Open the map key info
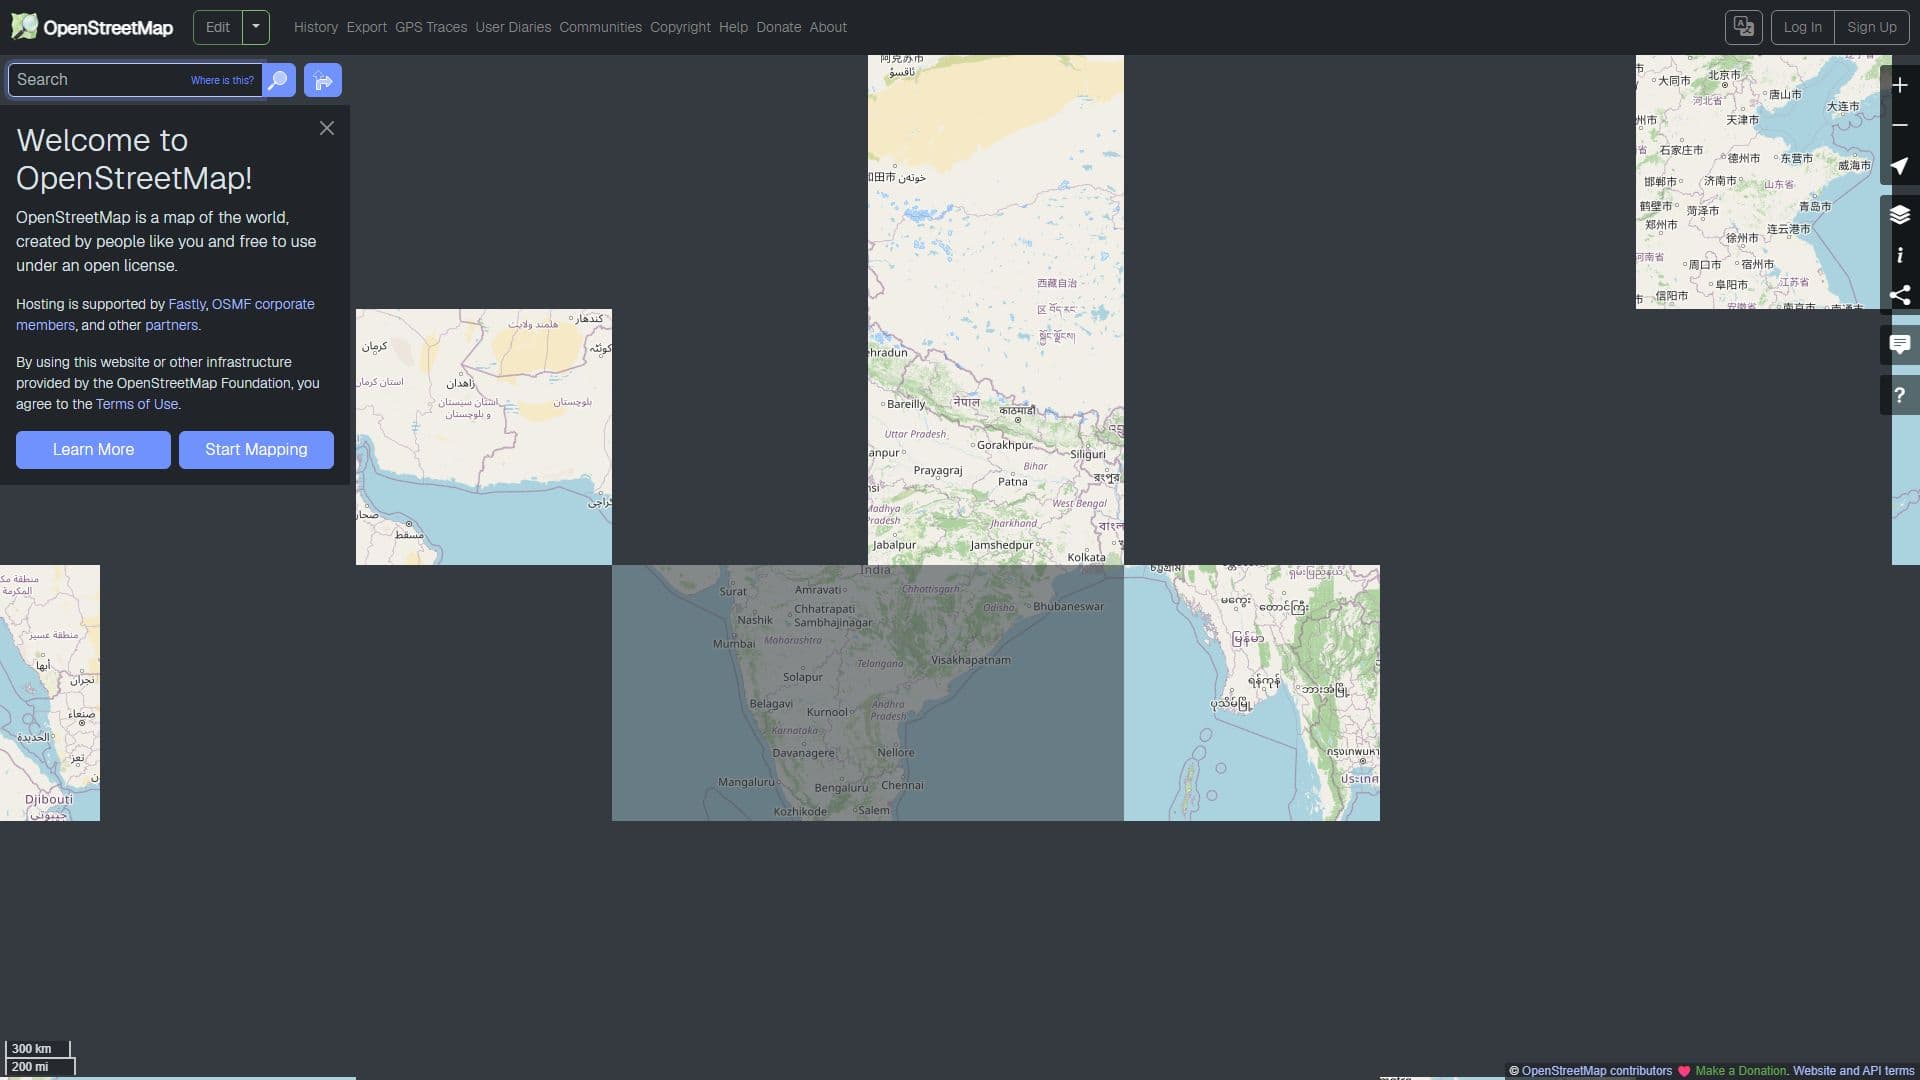Screen dimensions: 1920x1080 pyautogui.click(x=1900, y=255)
